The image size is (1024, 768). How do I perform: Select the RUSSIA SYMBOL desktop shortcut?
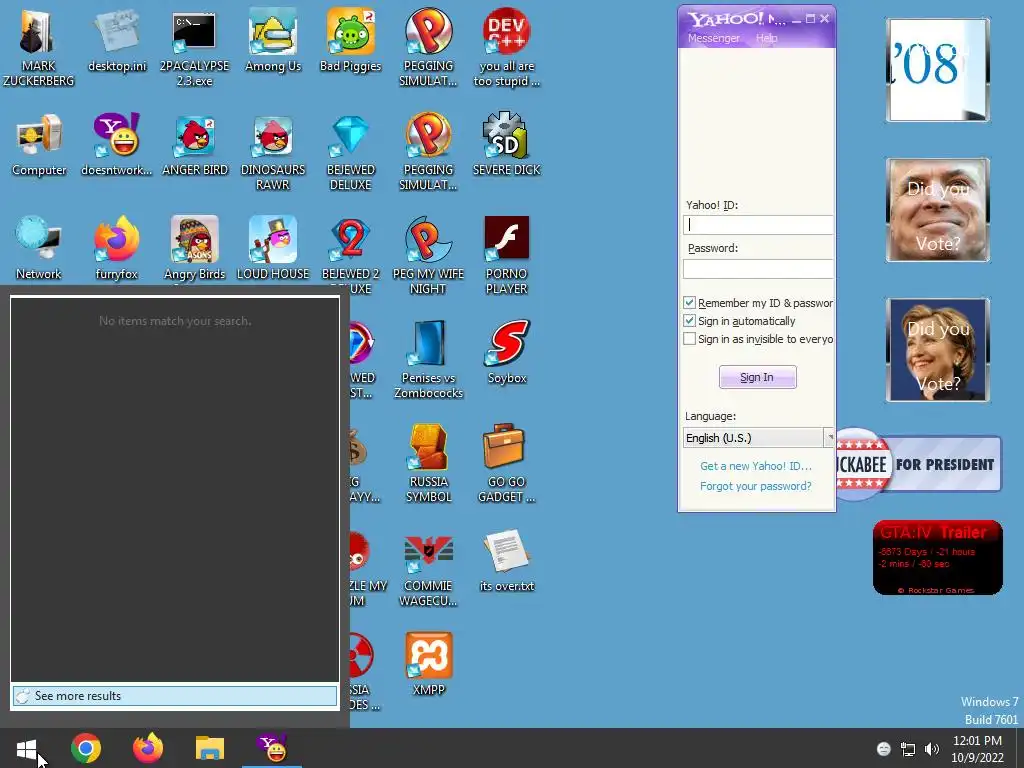tap(428, 462)
